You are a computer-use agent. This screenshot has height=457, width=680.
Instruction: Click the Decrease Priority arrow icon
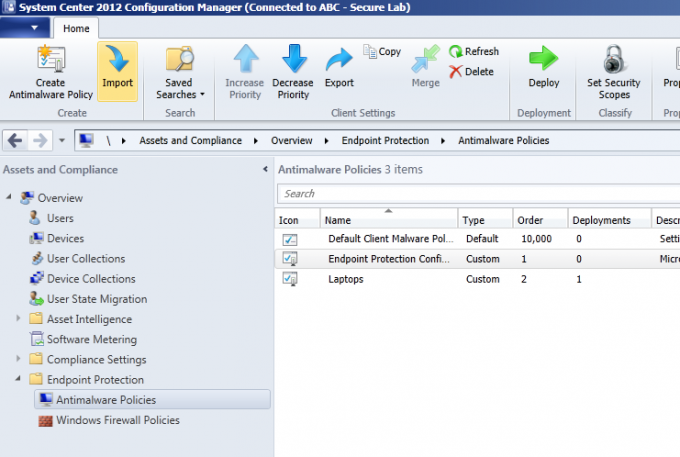pos(294,58)
